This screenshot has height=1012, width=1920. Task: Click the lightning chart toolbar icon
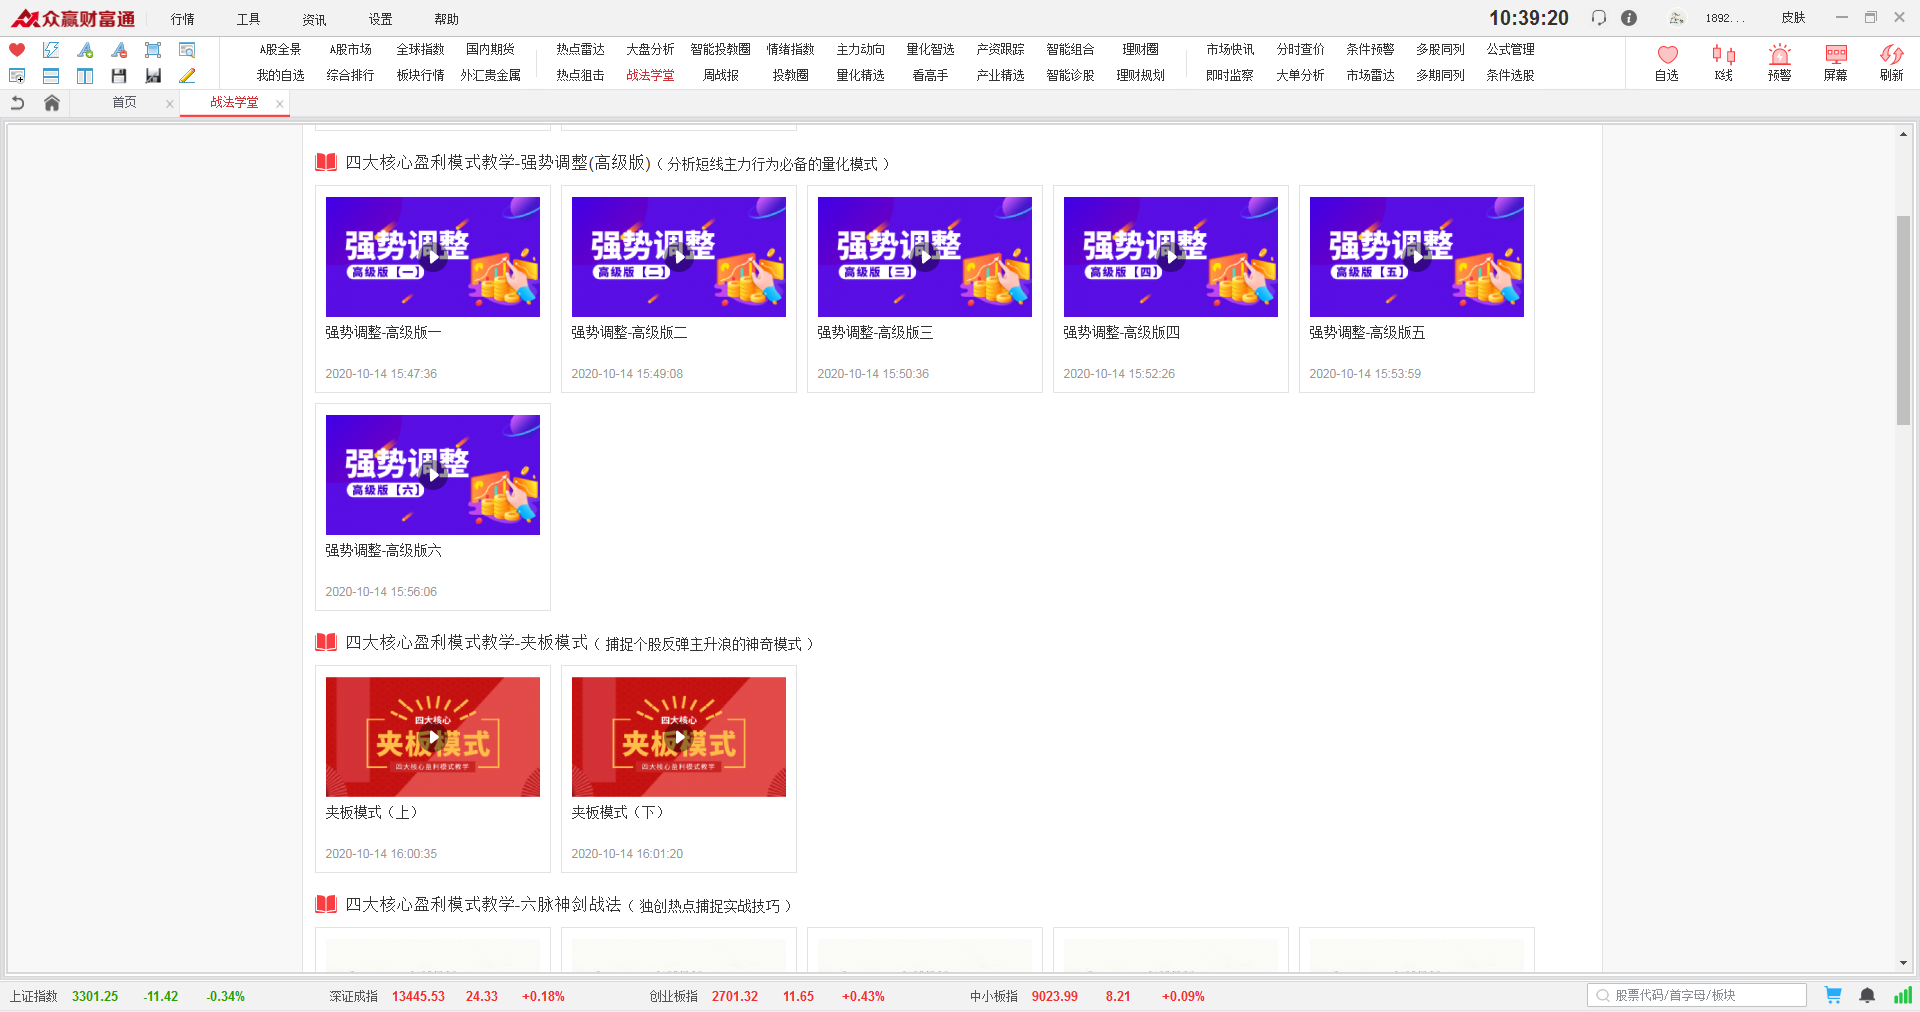(x=51, y=50)
